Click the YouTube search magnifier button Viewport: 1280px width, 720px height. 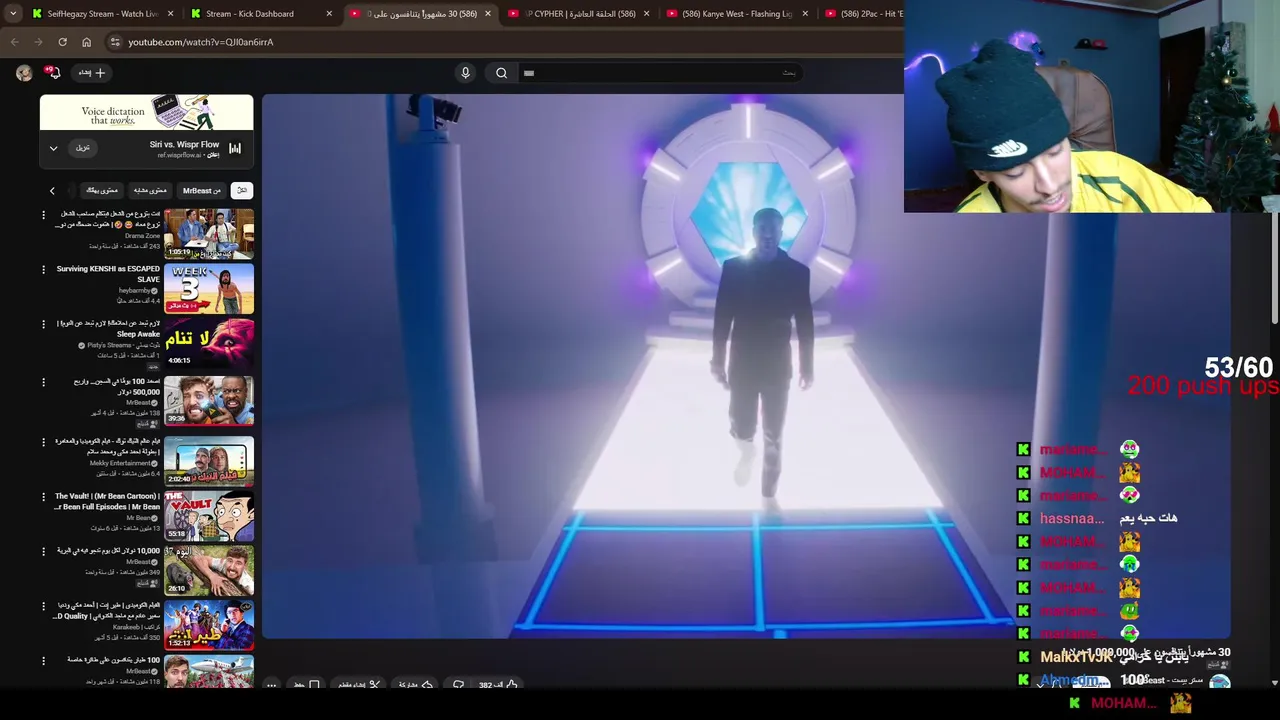pos(501,73)
